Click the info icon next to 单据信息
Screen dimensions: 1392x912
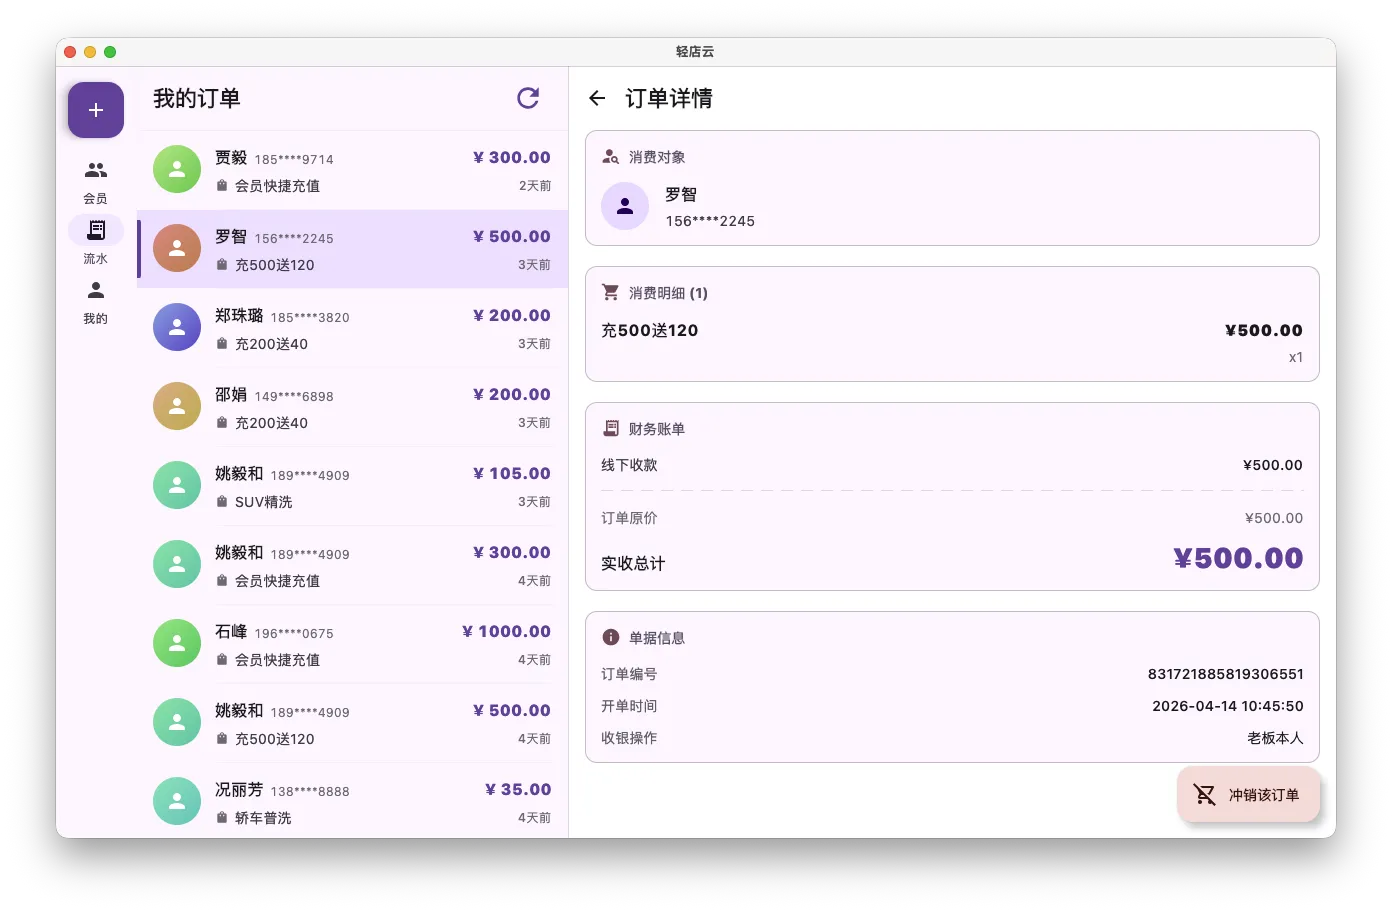(x=610, y=637)
